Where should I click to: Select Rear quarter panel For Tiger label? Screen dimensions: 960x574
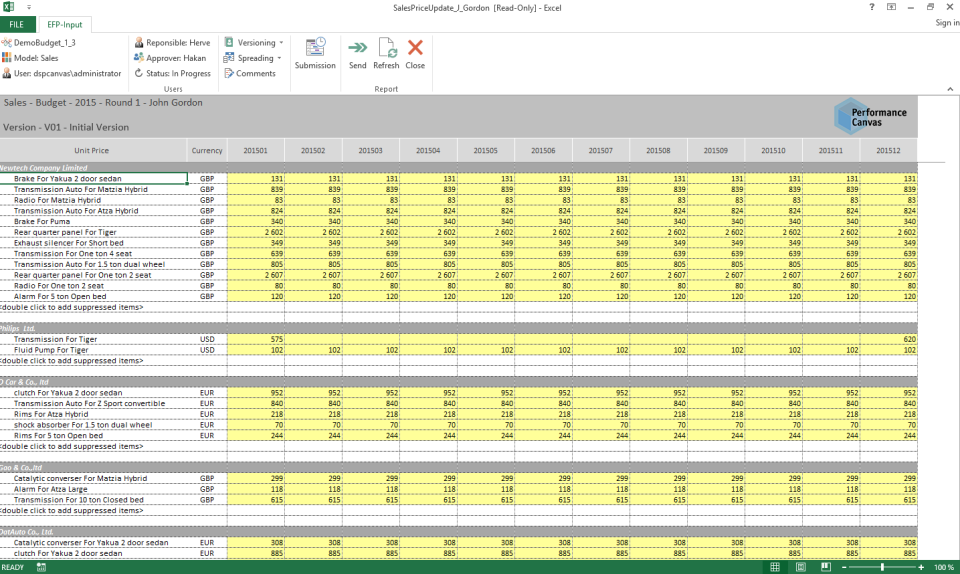coord(65,232)
